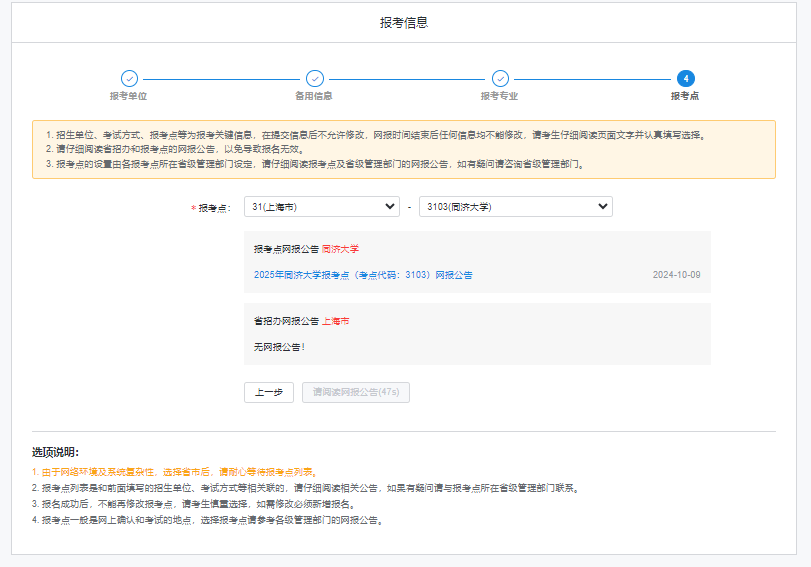Go to the 备用信息 step label
The width and height of the screenshot is (811, 567).
click(314, 96)
